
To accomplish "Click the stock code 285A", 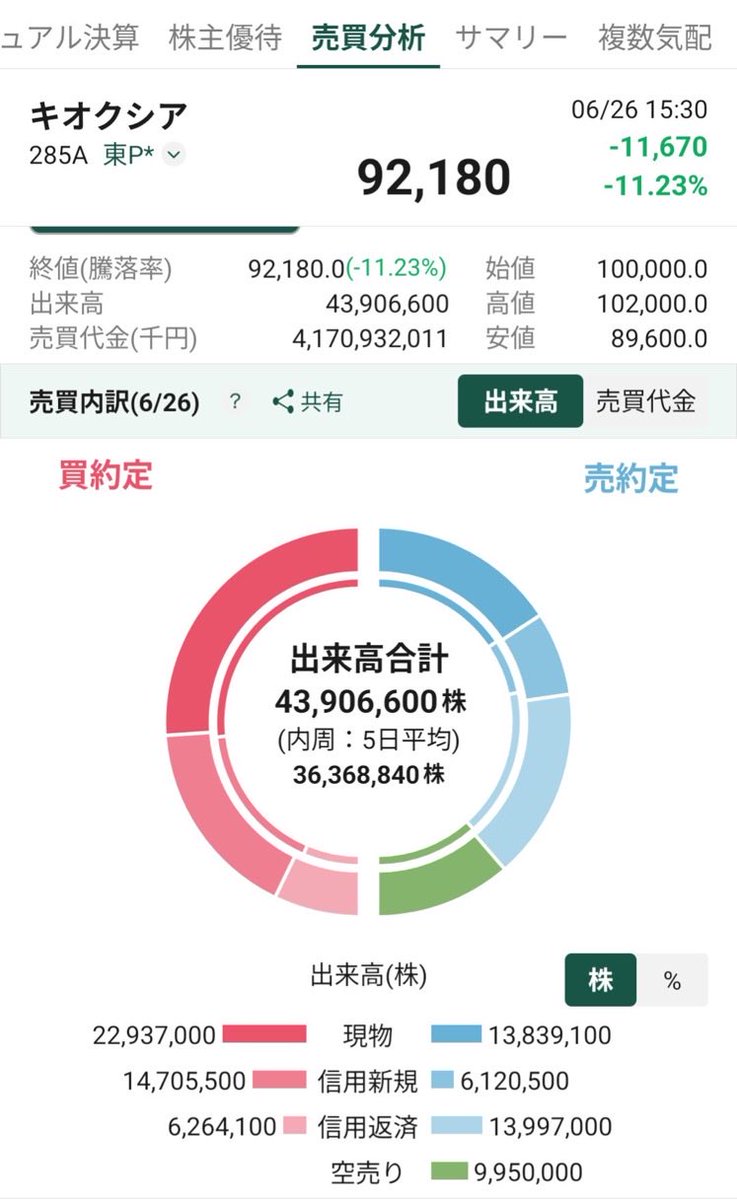I will (x=61, y=155).
